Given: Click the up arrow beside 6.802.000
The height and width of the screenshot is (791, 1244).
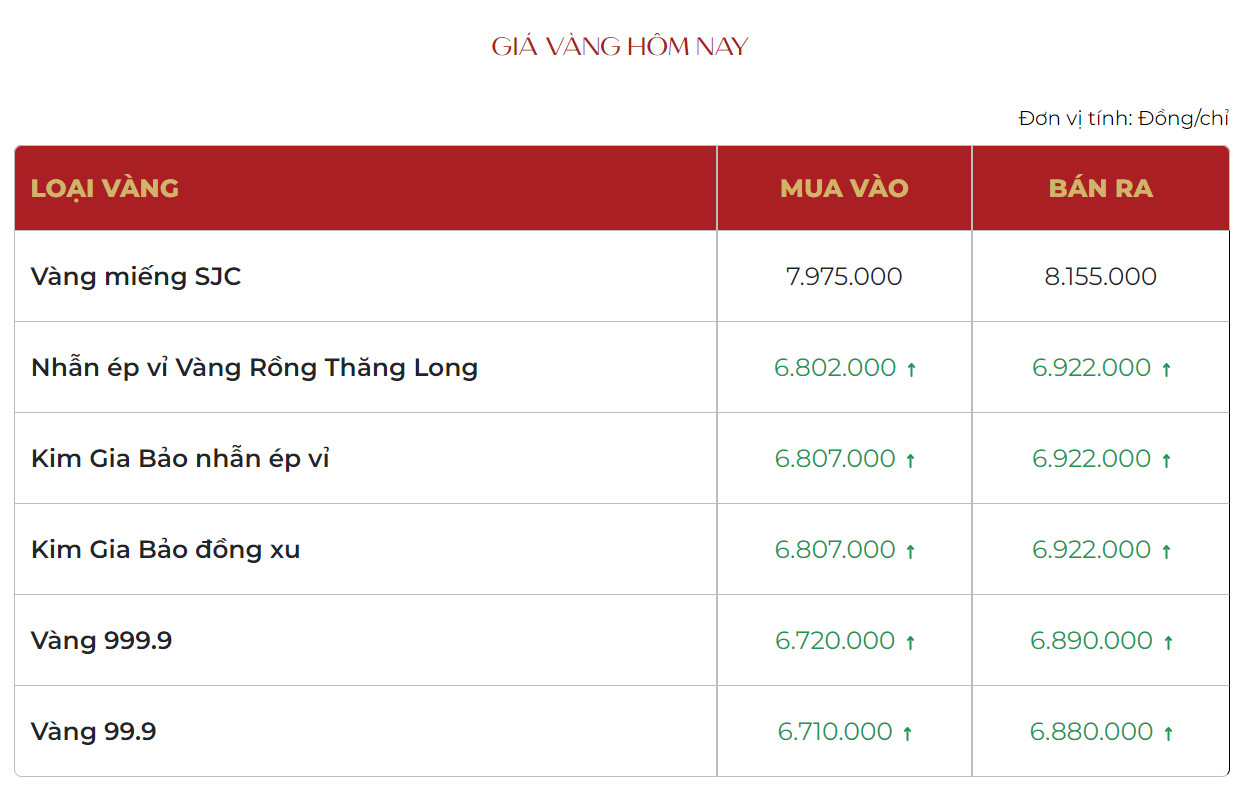Looking at the screenshot, I should pyautogui.click(x=911, y=369).
